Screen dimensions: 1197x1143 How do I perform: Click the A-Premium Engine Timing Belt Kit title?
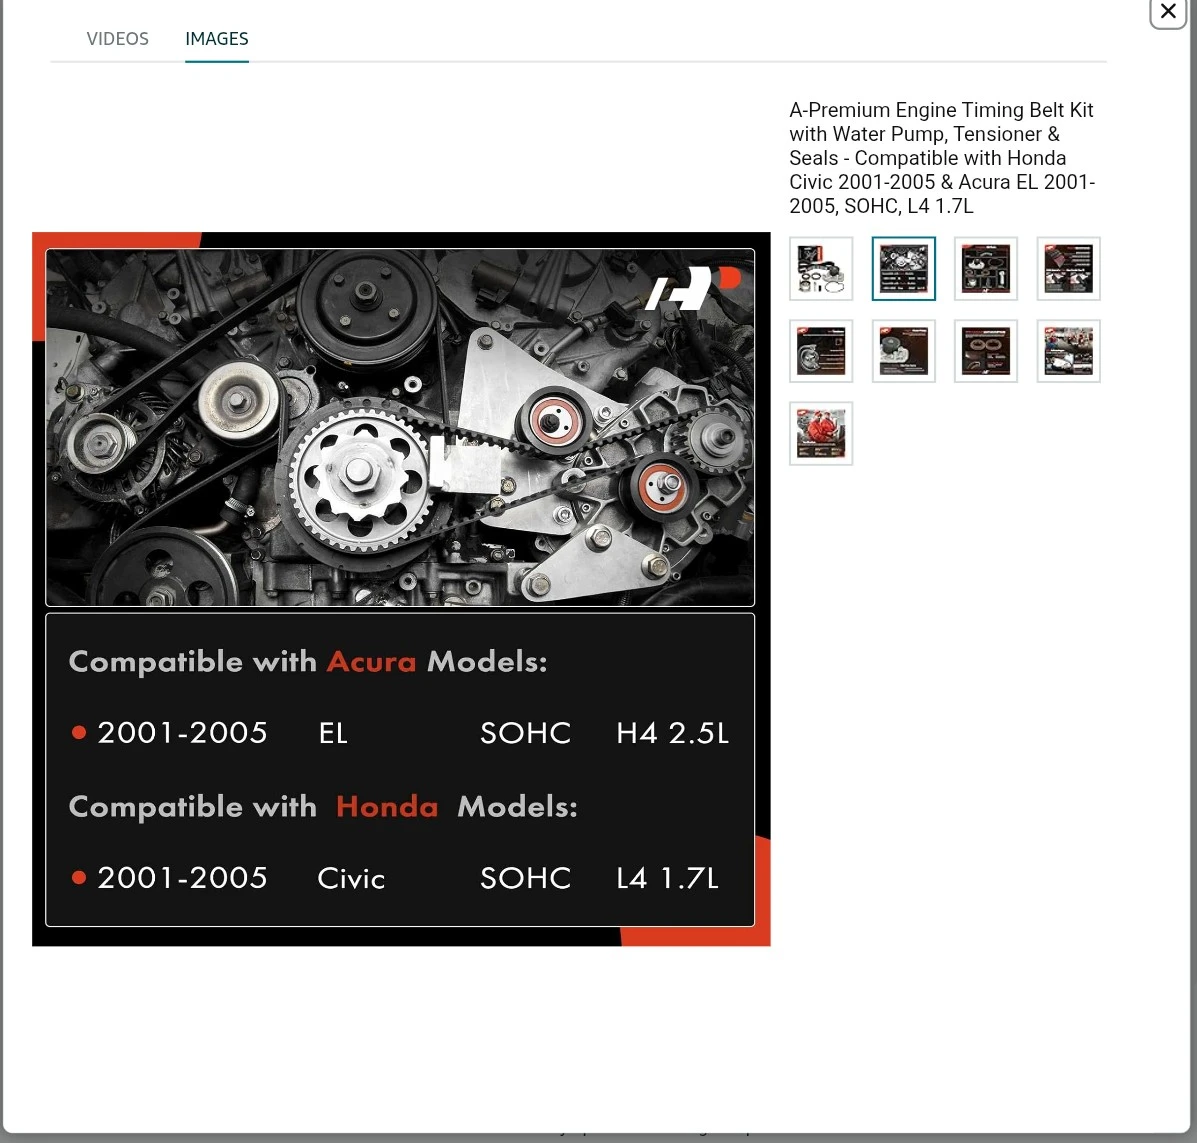[942, 158]
